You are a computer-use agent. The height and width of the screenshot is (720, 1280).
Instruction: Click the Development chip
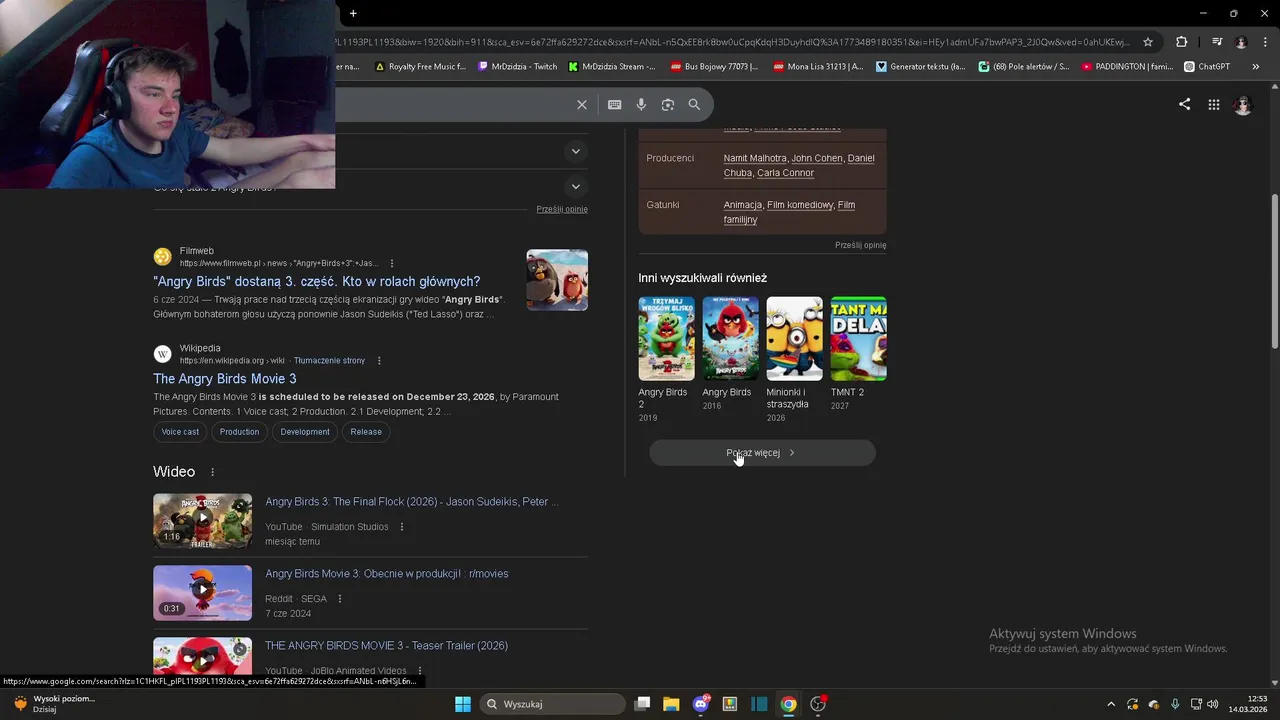pyautogui.click(x=305, y=432)
